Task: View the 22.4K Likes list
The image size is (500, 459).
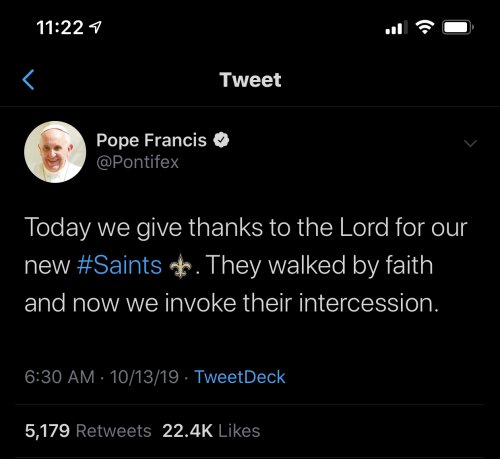Action: click(x=211, y=431)
